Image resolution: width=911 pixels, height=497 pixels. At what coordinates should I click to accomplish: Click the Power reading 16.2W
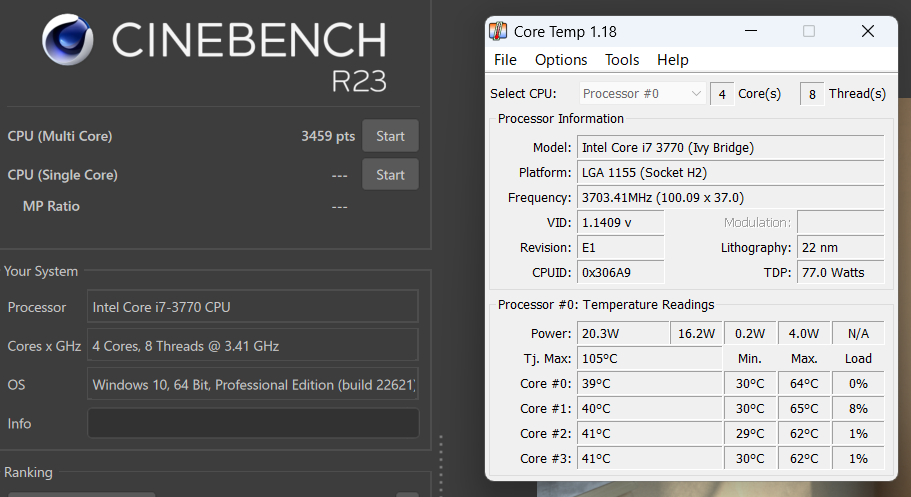point(696,334)
